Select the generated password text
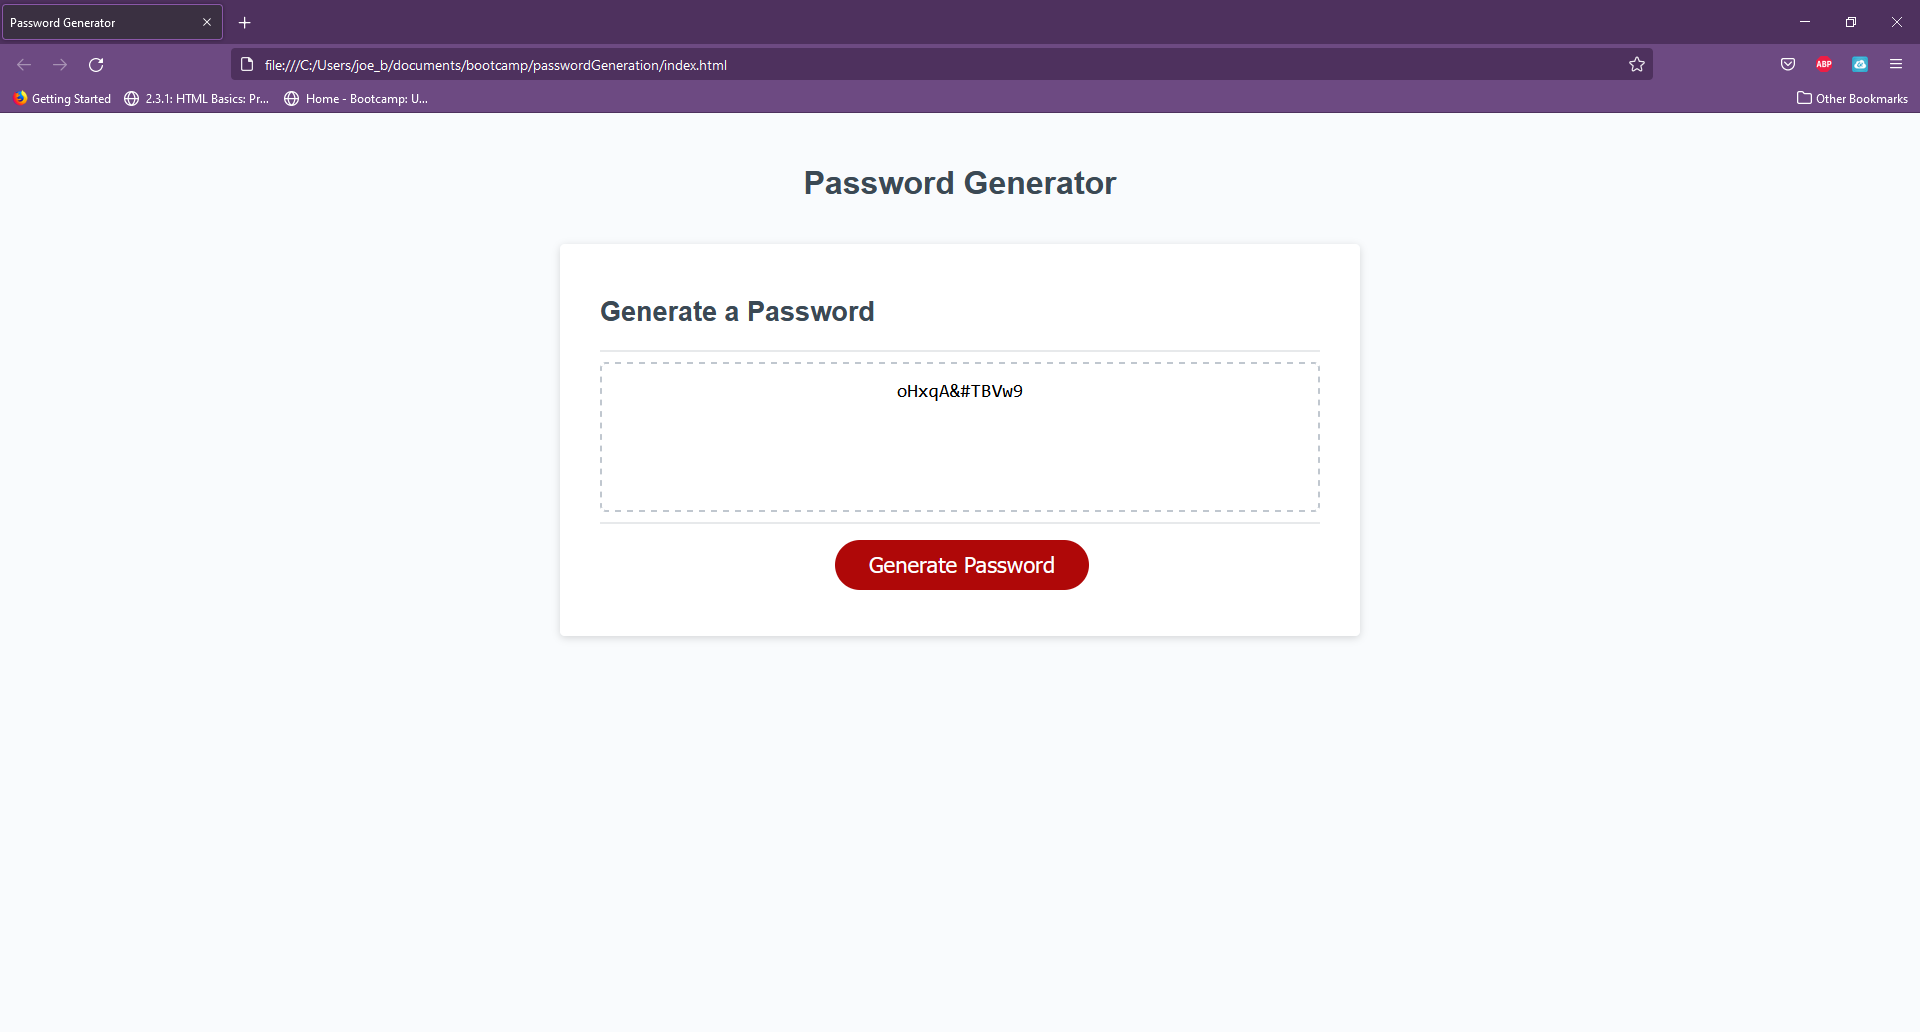 pyautogui.click(x=959, y=391)
